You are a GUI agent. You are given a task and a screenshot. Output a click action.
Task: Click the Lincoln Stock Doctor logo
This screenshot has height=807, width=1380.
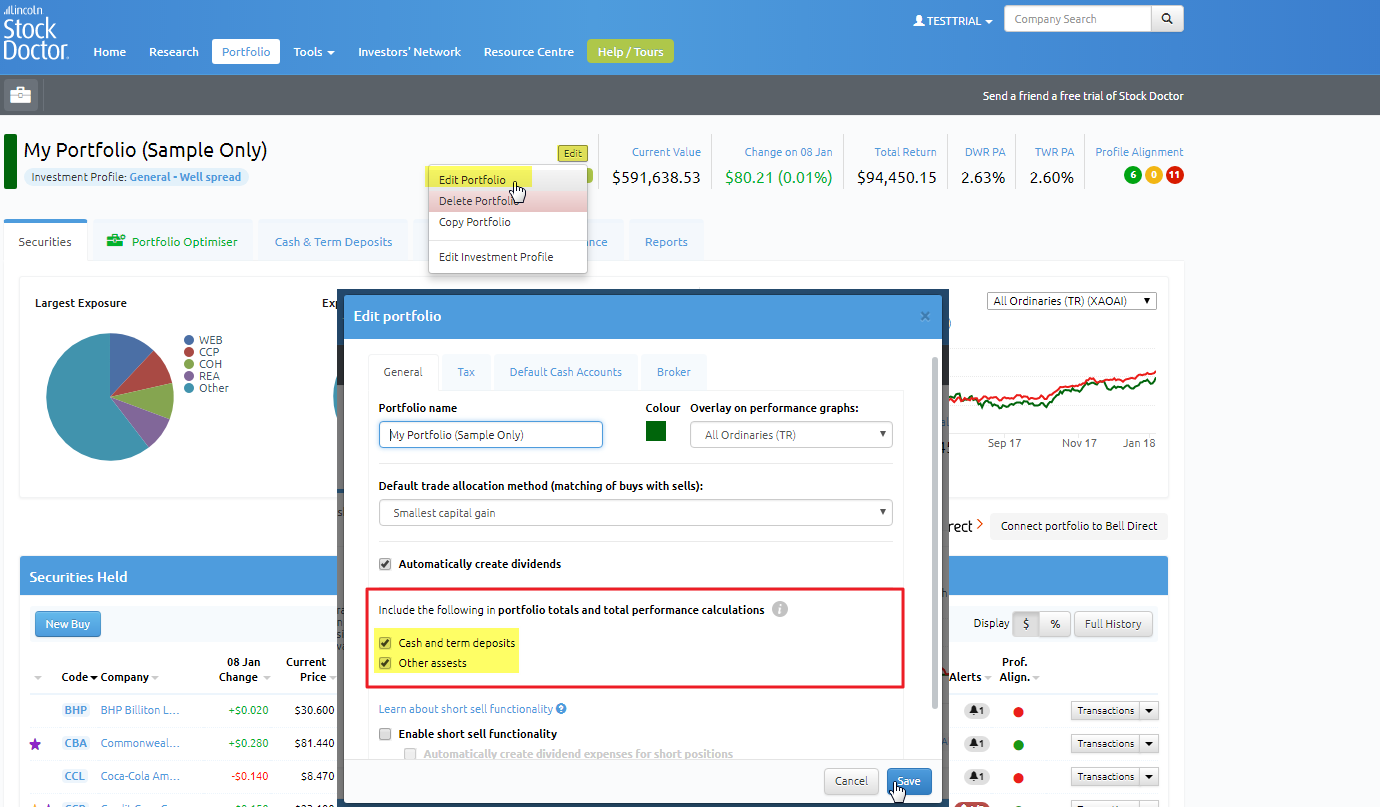(36, 35)
